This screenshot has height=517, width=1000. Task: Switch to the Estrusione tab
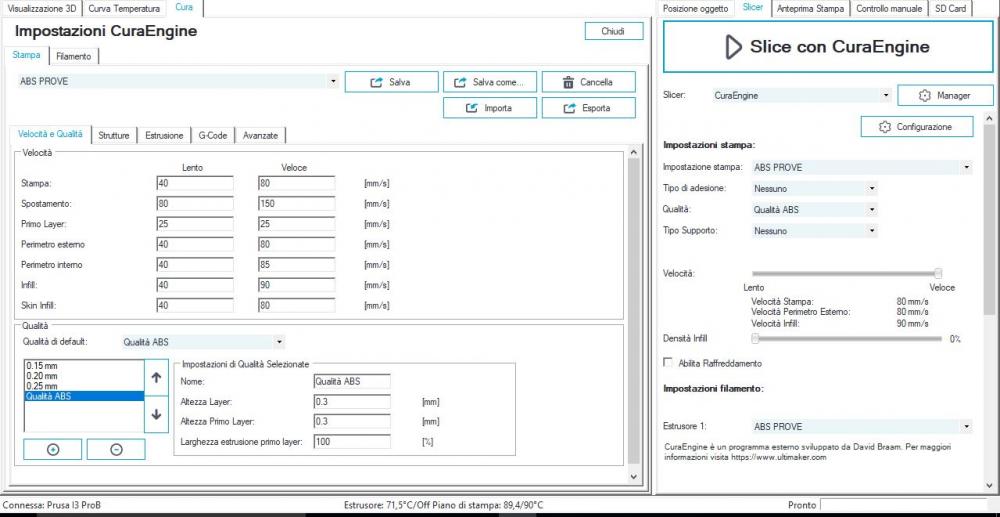click(x=163, y=135)
